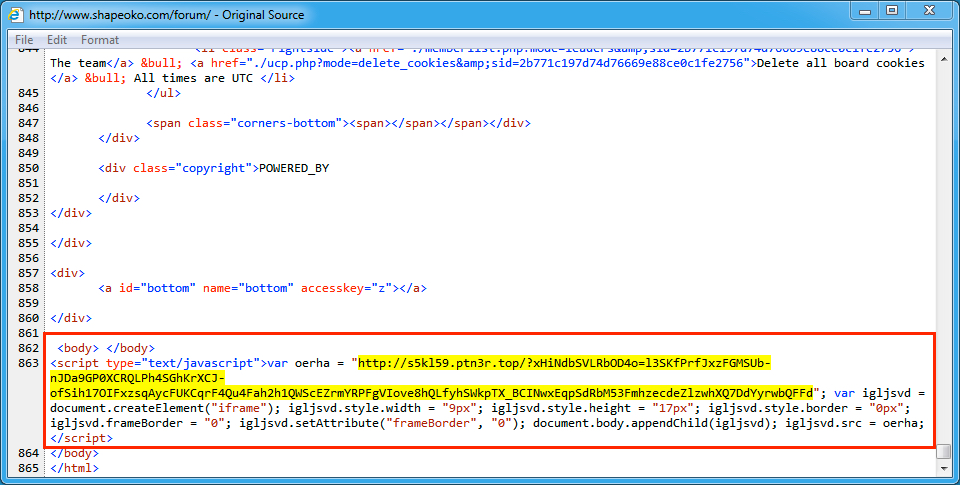Viewport: 960px width, 485px height.
Task: Open the Format menu
Action: (100, 40)
